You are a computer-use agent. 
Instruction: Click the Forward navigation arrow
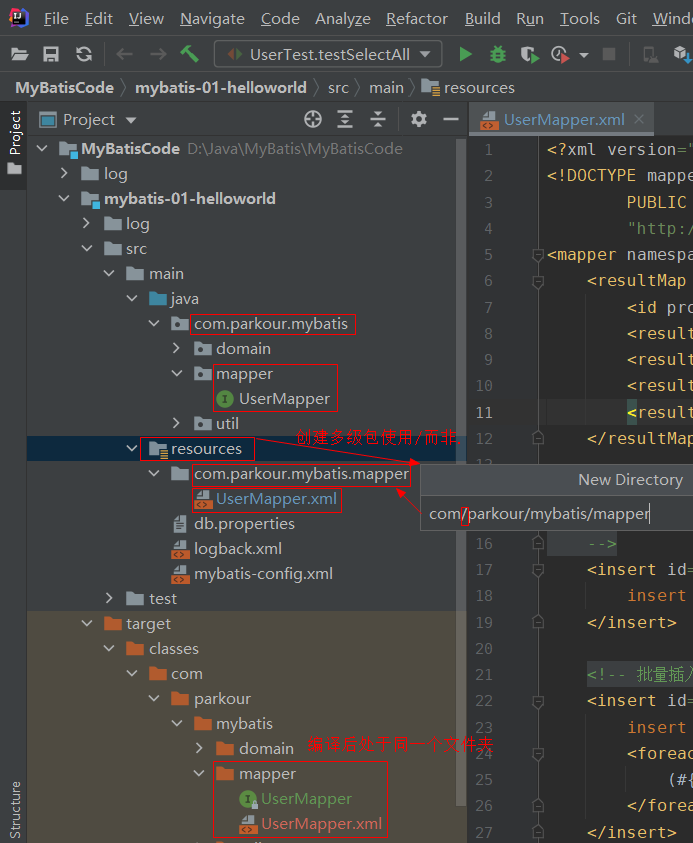coord(158,54)
